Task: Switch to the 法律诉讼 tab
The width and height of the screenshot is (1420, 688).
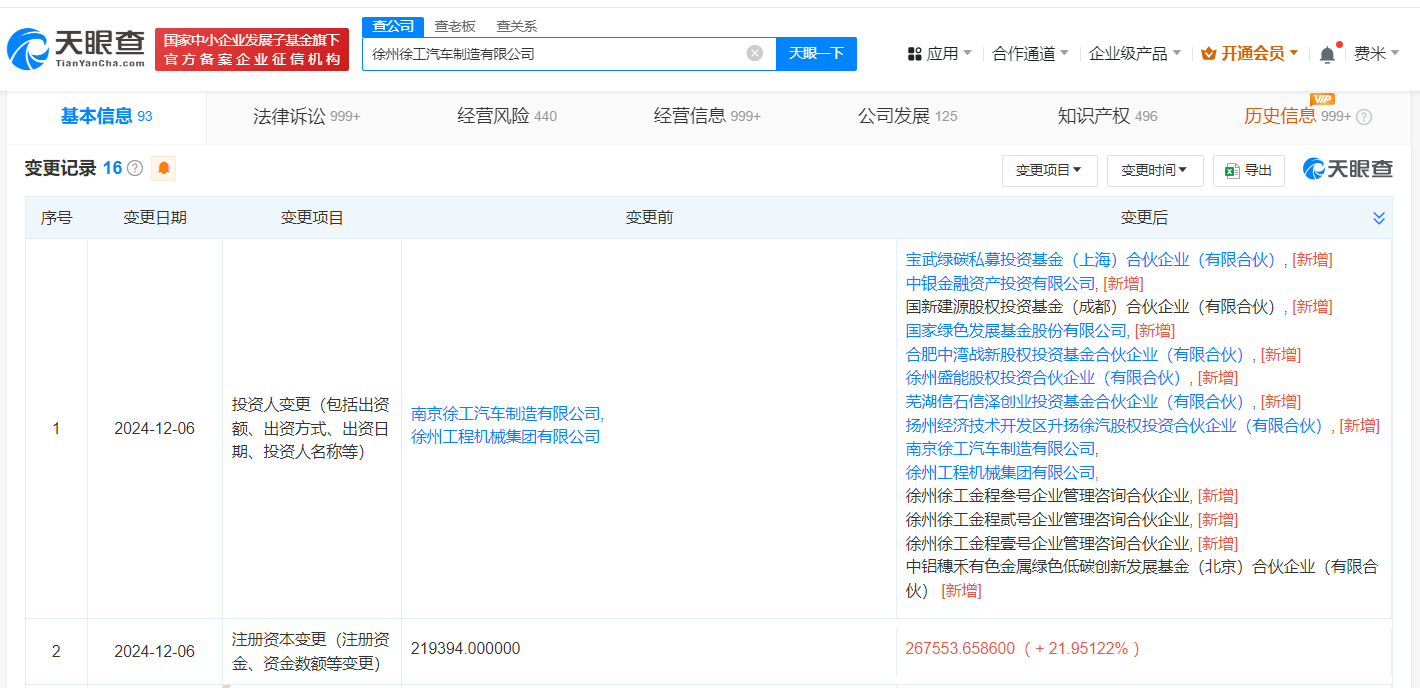Action: (x=305, y=116)
